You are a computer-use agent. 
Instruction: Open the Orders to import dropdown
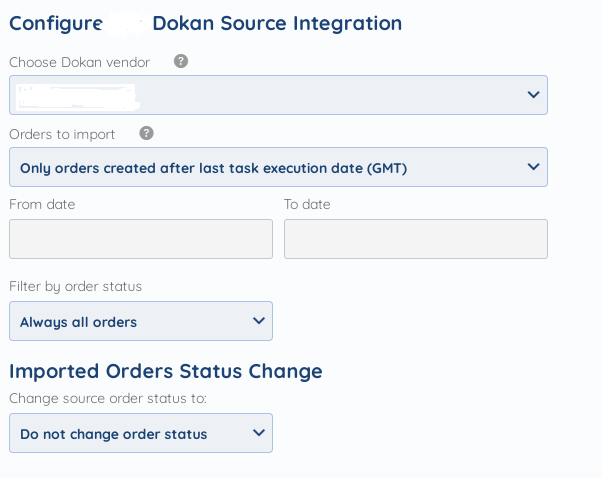click(x=278, y=167)
